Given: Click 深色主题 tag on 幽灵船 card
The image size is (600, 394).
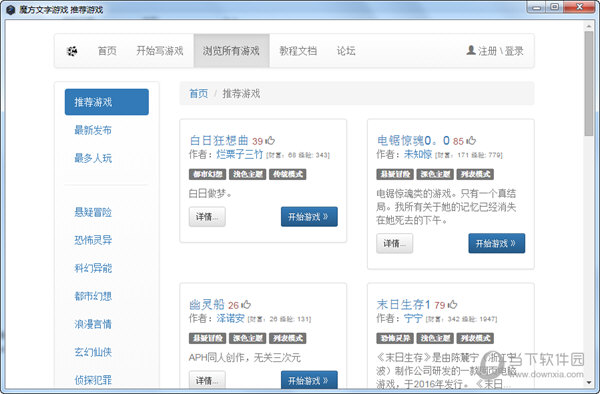Looking at the screenshot, I should [x=248, y=338].
